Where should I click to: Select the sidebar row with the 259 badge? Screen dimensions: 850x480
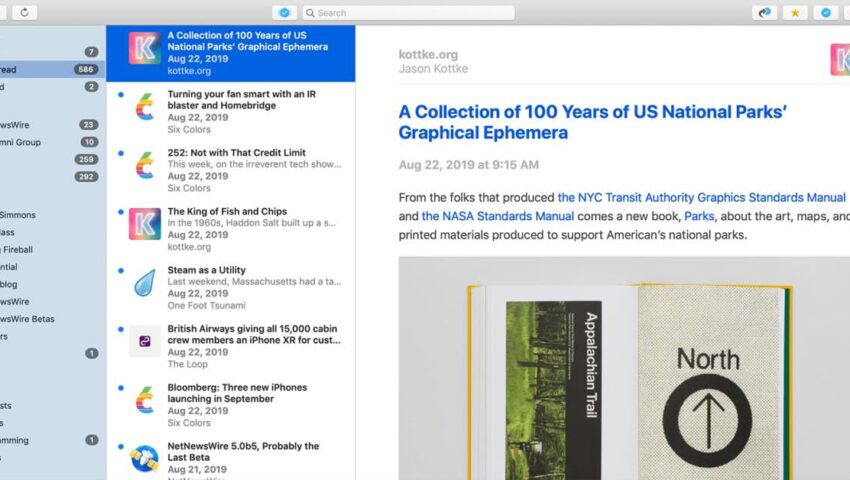(x=51, y=159)
